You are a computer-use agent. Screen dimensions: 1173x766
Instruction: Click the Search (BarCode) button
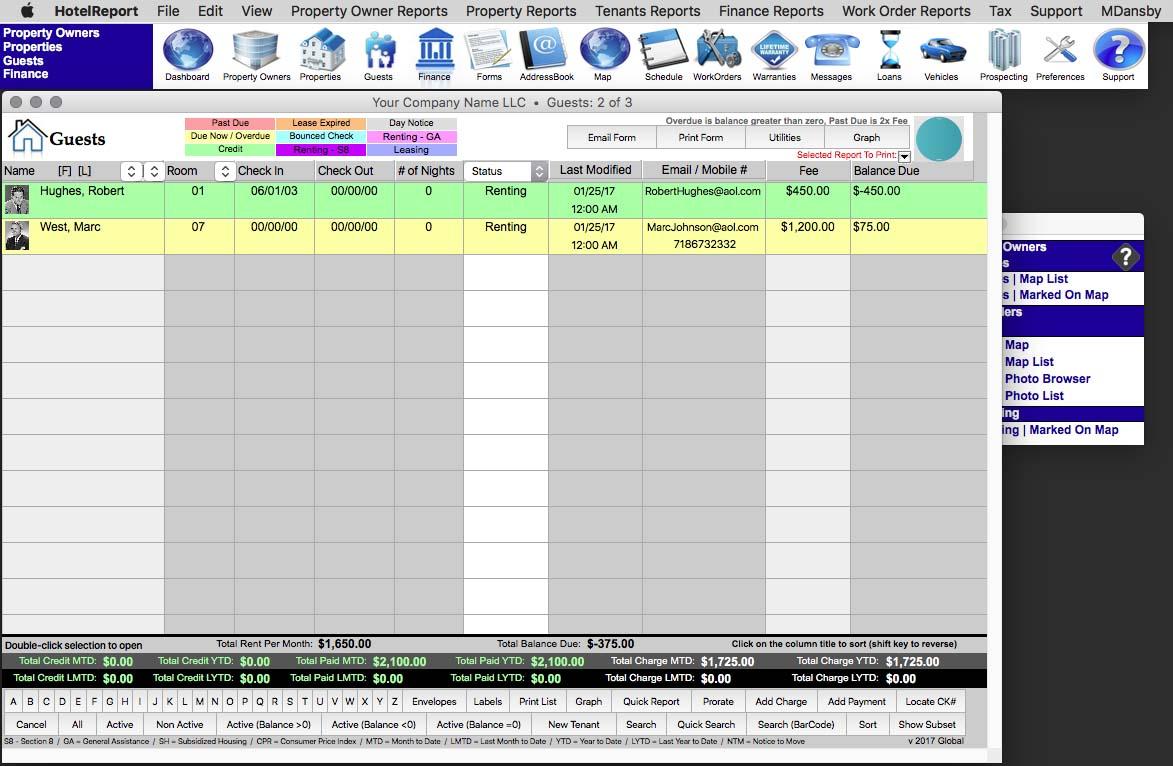click(x=796, y=724)
